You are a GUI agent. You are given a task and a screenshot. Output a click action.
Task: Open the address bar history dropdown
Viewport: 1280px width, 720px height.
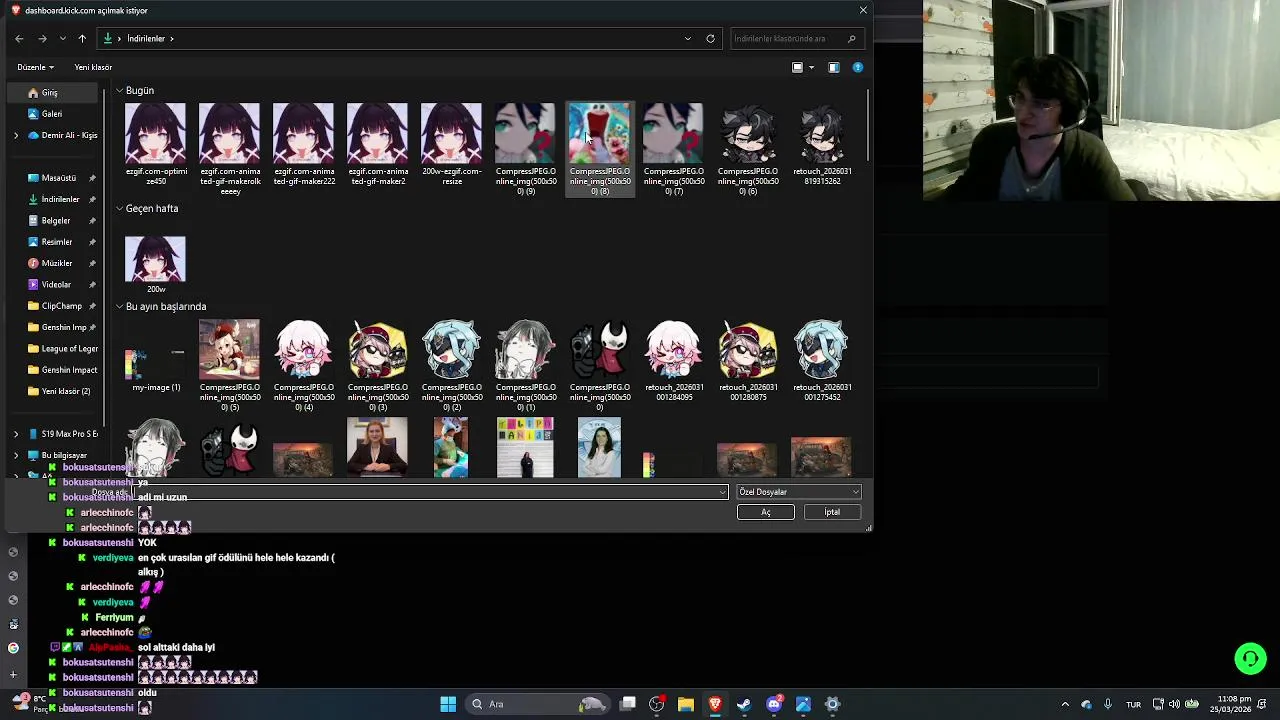[x=687, y=38]
